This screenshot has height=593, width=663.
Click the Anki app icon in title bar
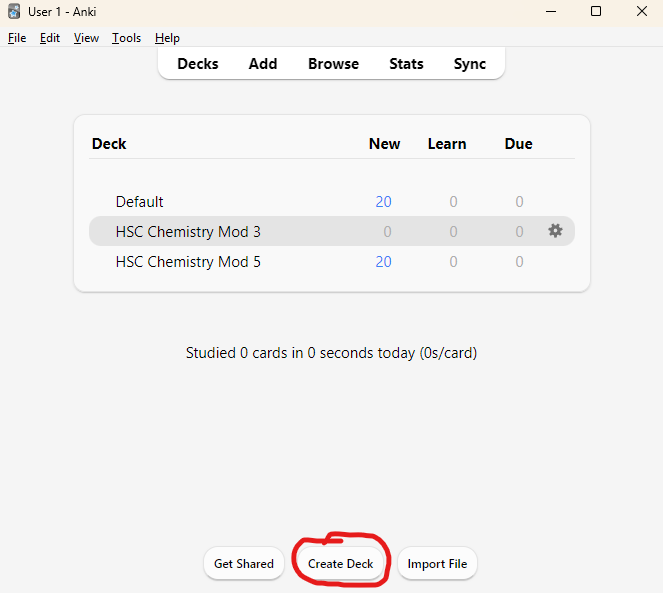click(x=14, y=11)
